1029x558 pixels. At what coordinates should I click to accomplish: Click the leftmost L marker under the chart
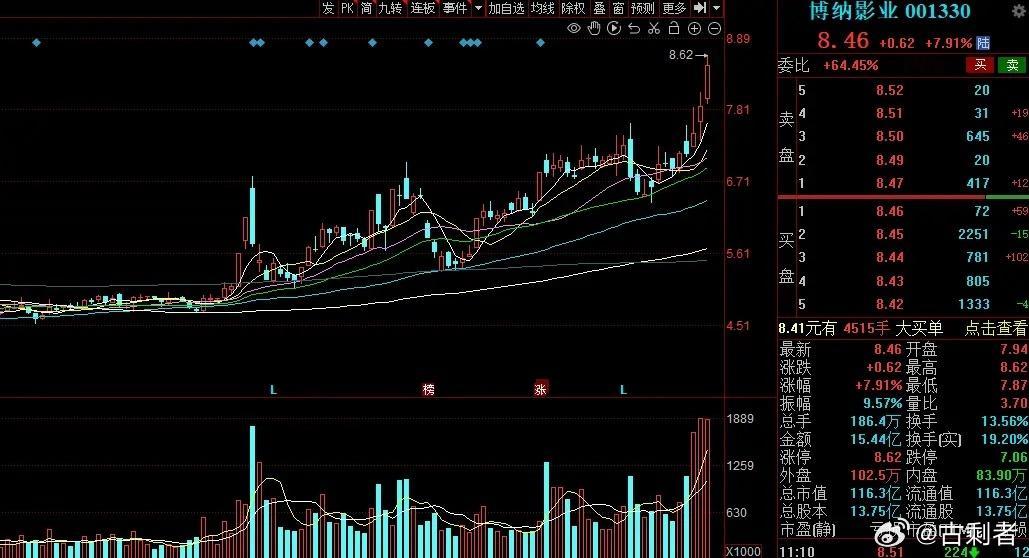pyautogui.click(x=274, y=390)
